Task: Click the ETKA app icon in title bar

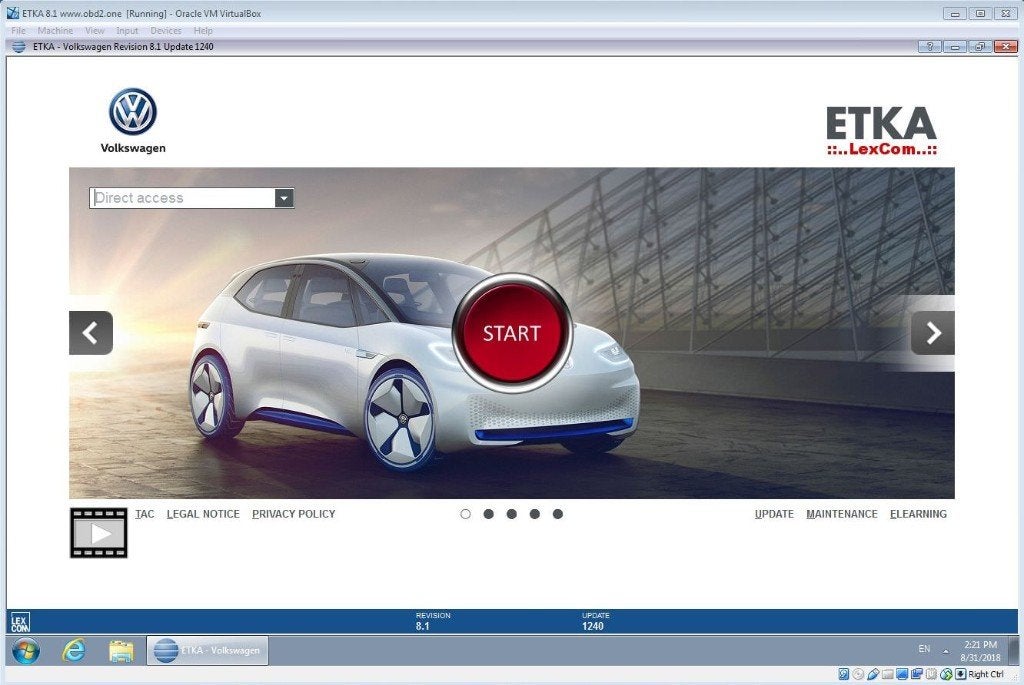Action: 19,46
